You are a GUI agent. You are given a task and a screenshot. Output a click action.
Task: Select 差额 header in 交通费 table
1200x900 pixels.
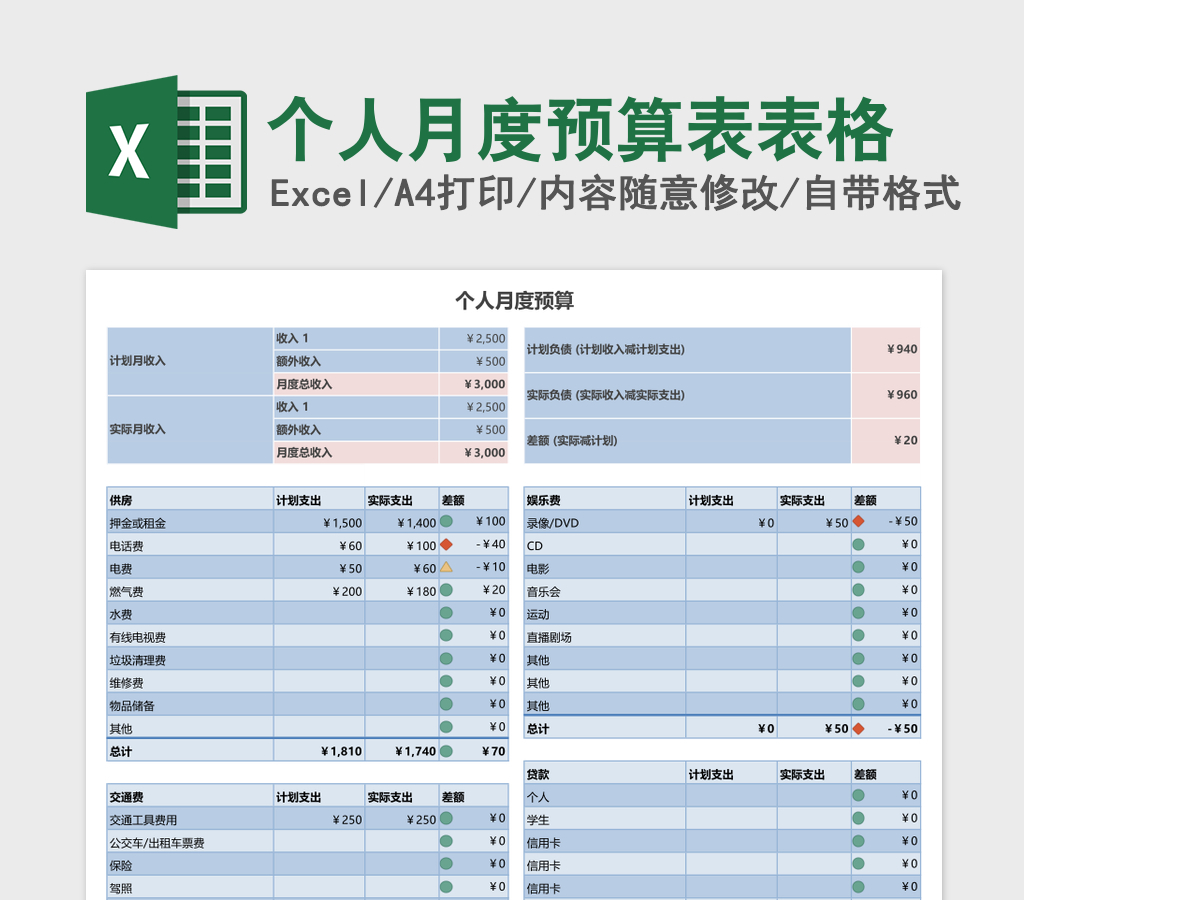point(474,796)
